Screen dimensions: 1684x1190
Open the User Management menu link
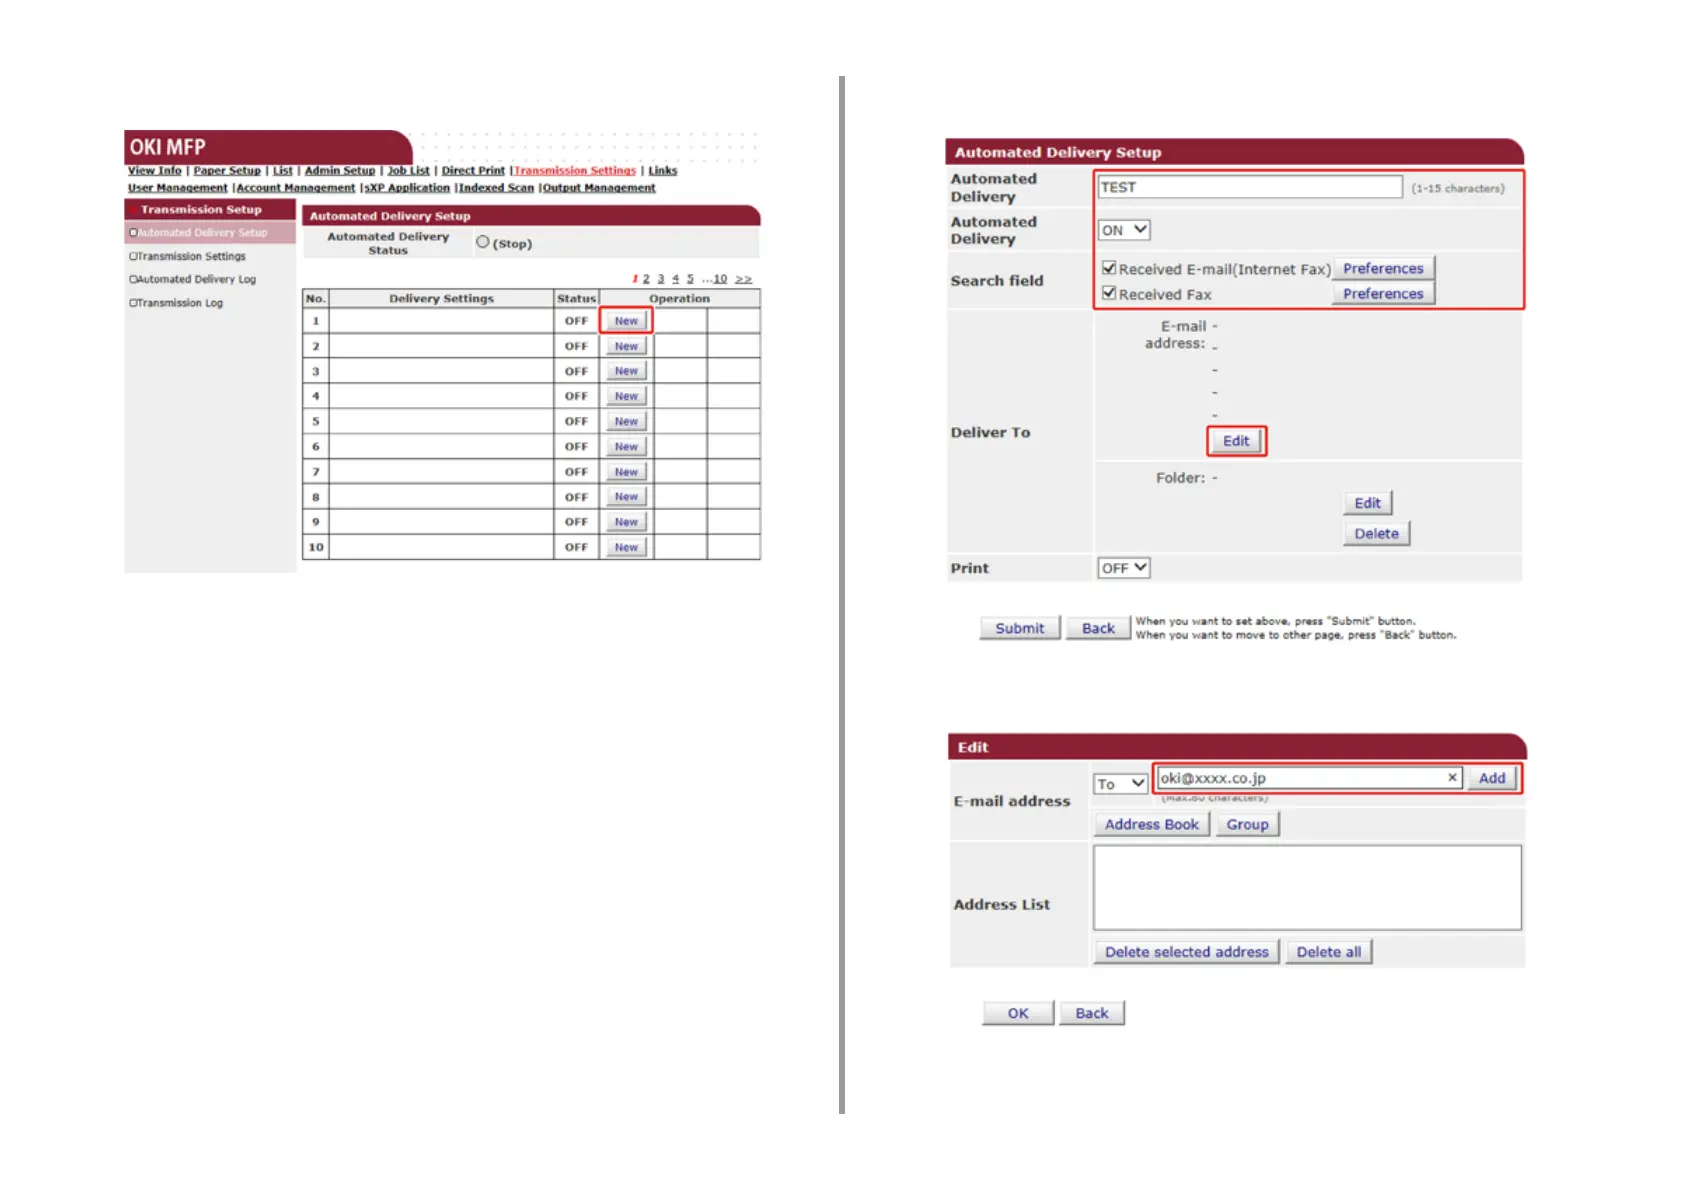click(178, 188)
